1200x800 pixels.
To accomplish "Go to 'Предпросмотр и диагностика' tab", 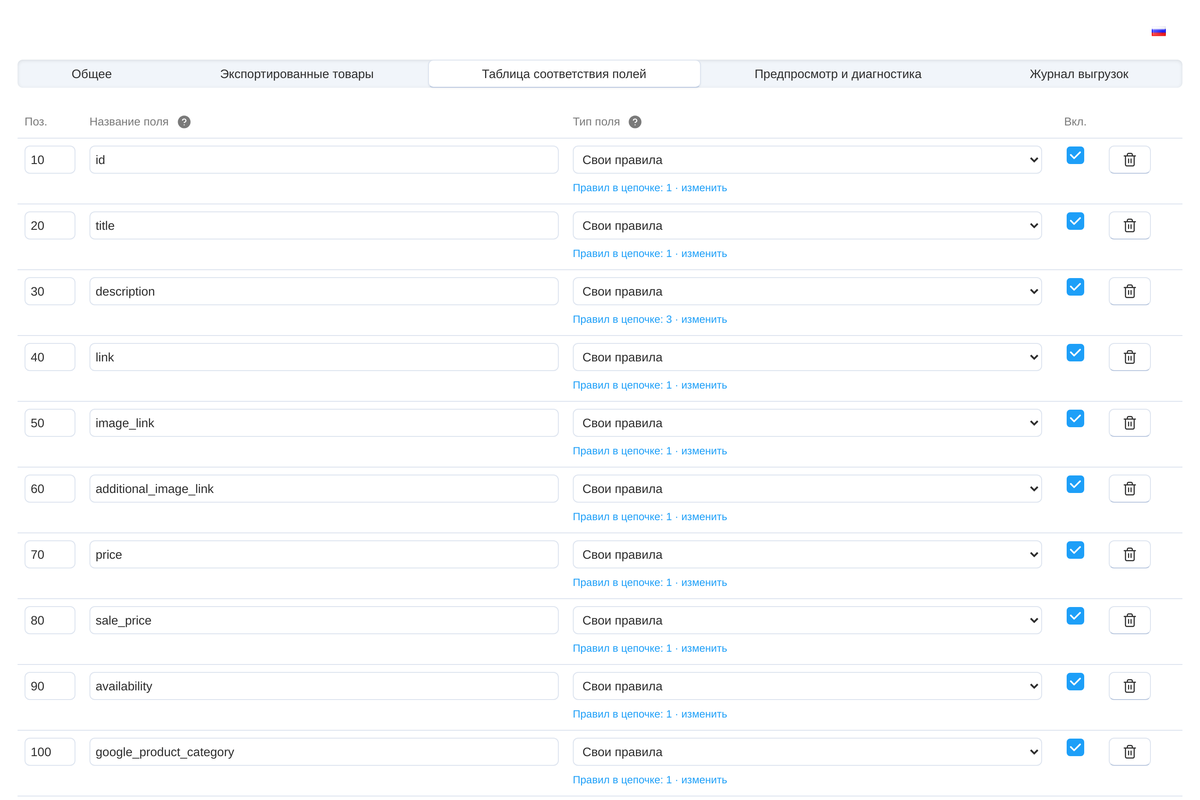I will click(x=838, y=74).
